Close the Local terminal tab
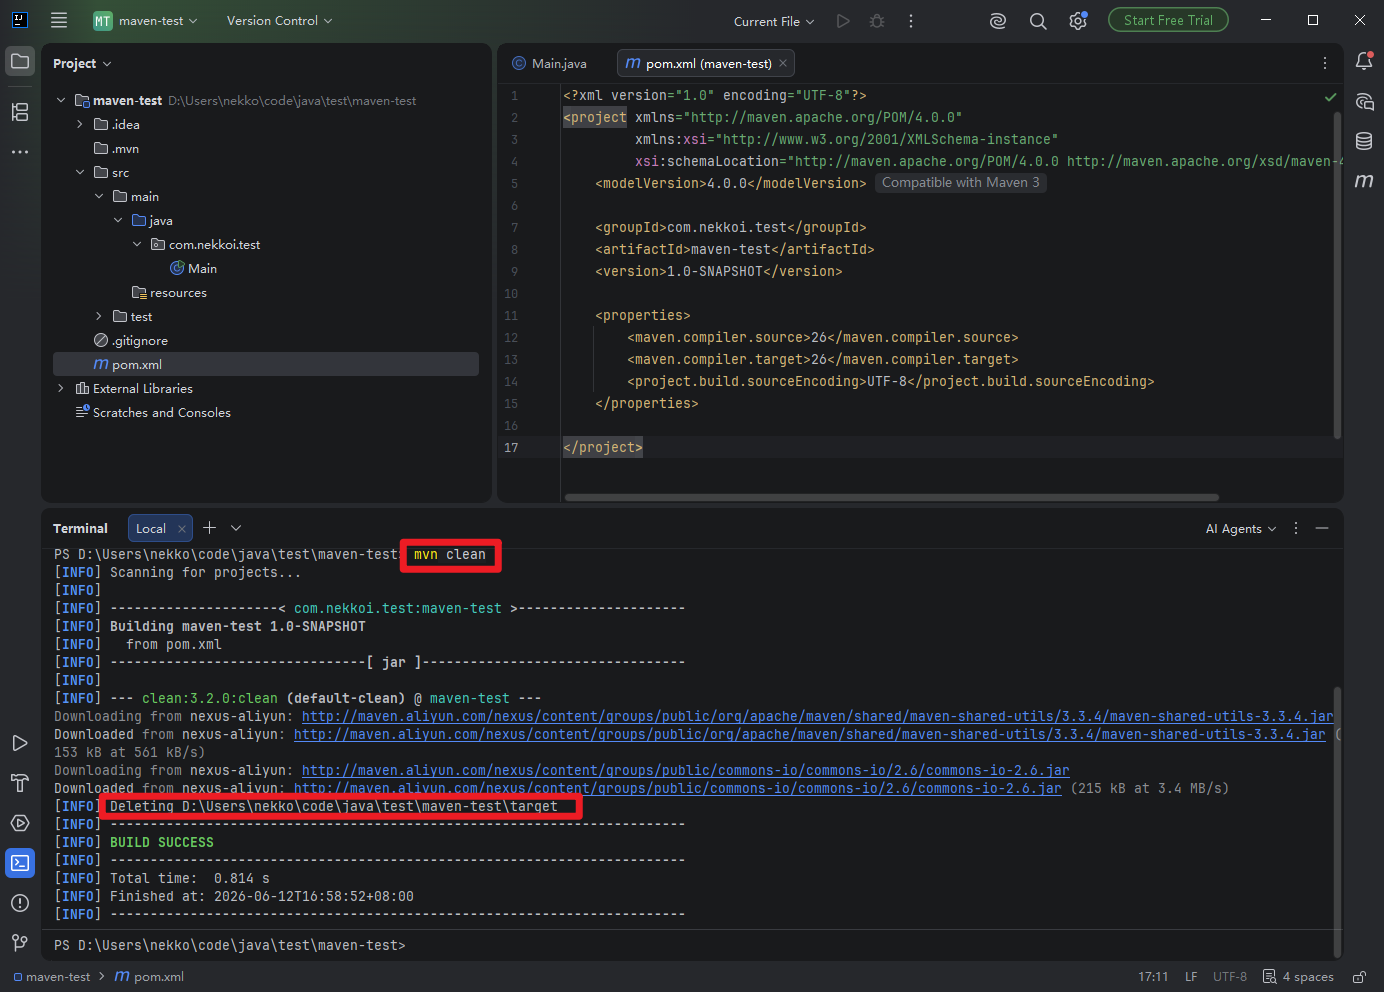The image size is (1384, 992). tap(182, 528)
